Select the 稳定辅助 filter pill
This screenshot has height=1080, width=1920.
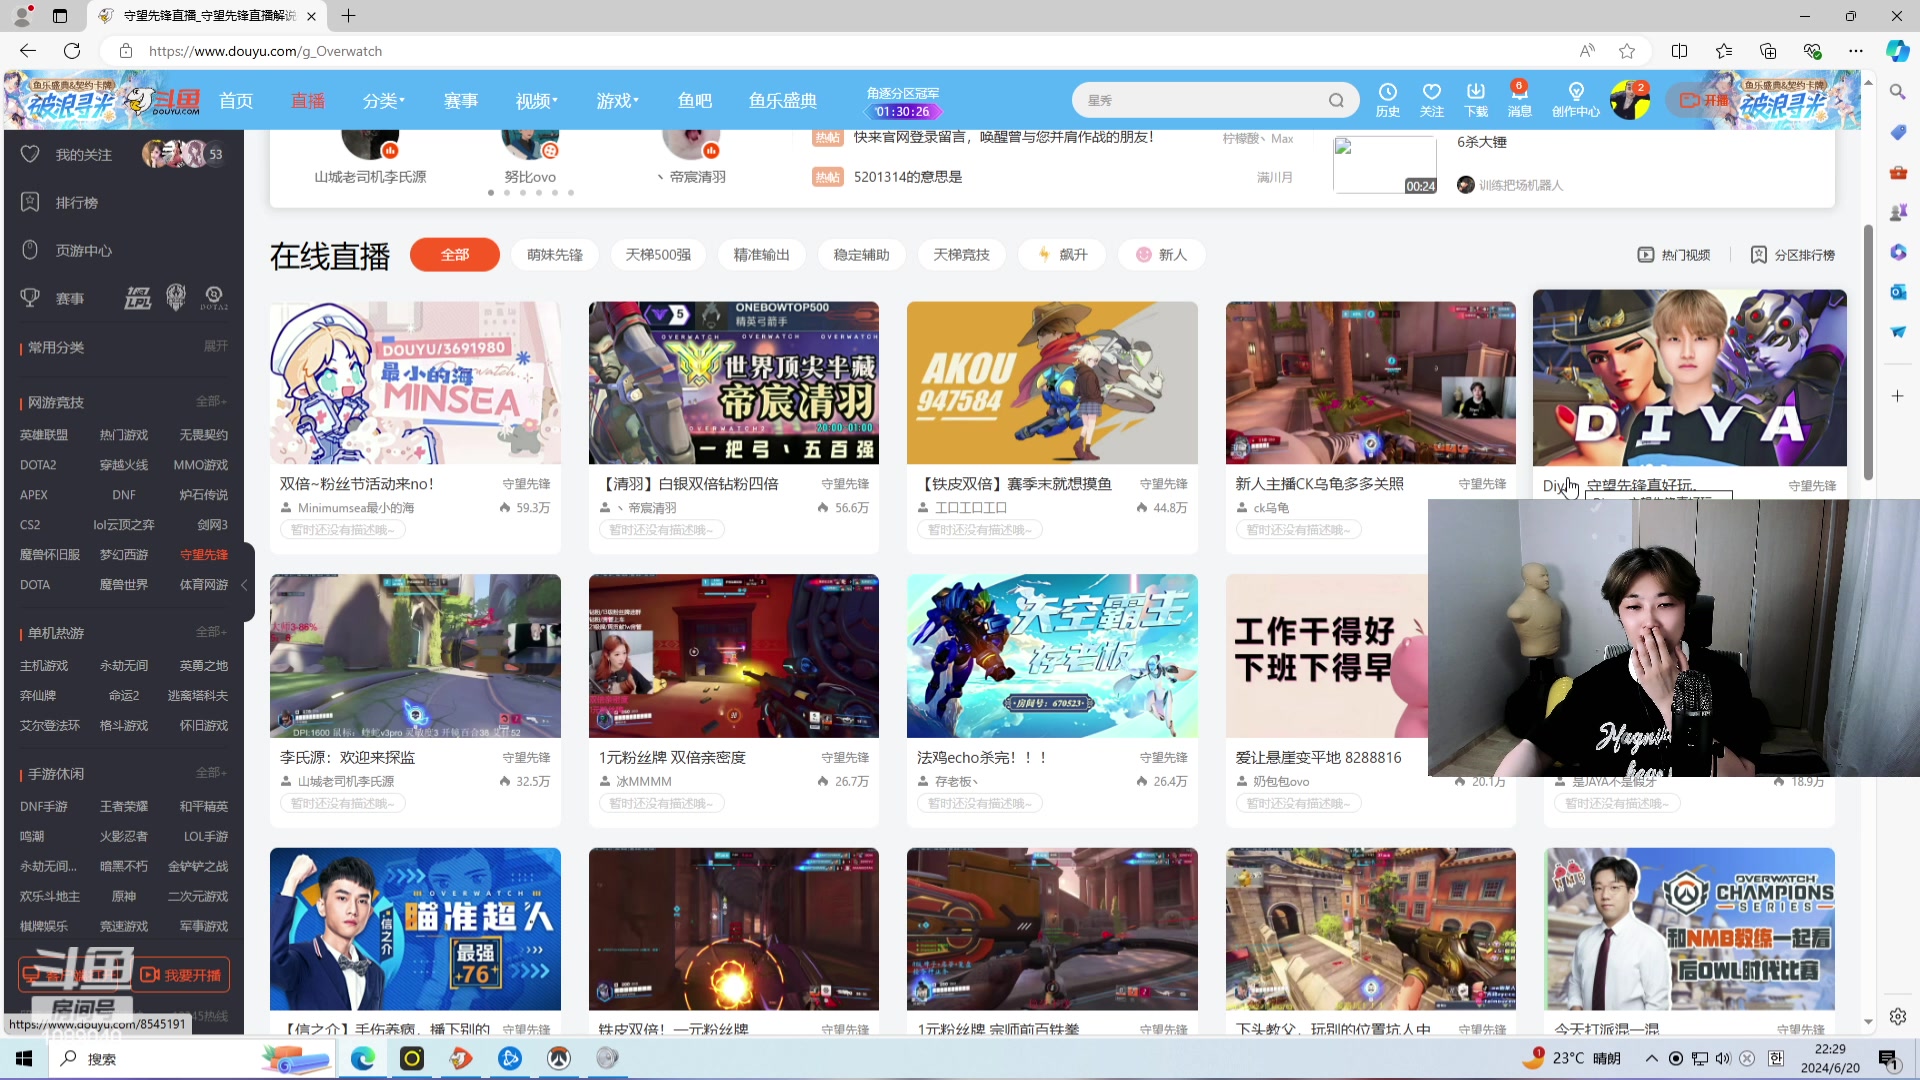pyautogui.click(x=862, y=255)
